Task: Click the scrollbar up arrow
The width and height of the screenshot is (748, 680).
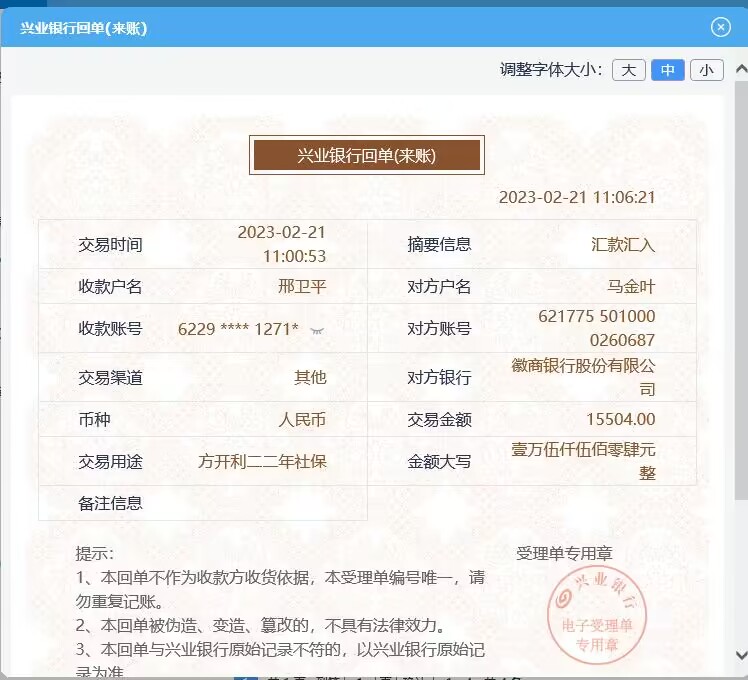Action: (x=740, y=70)
